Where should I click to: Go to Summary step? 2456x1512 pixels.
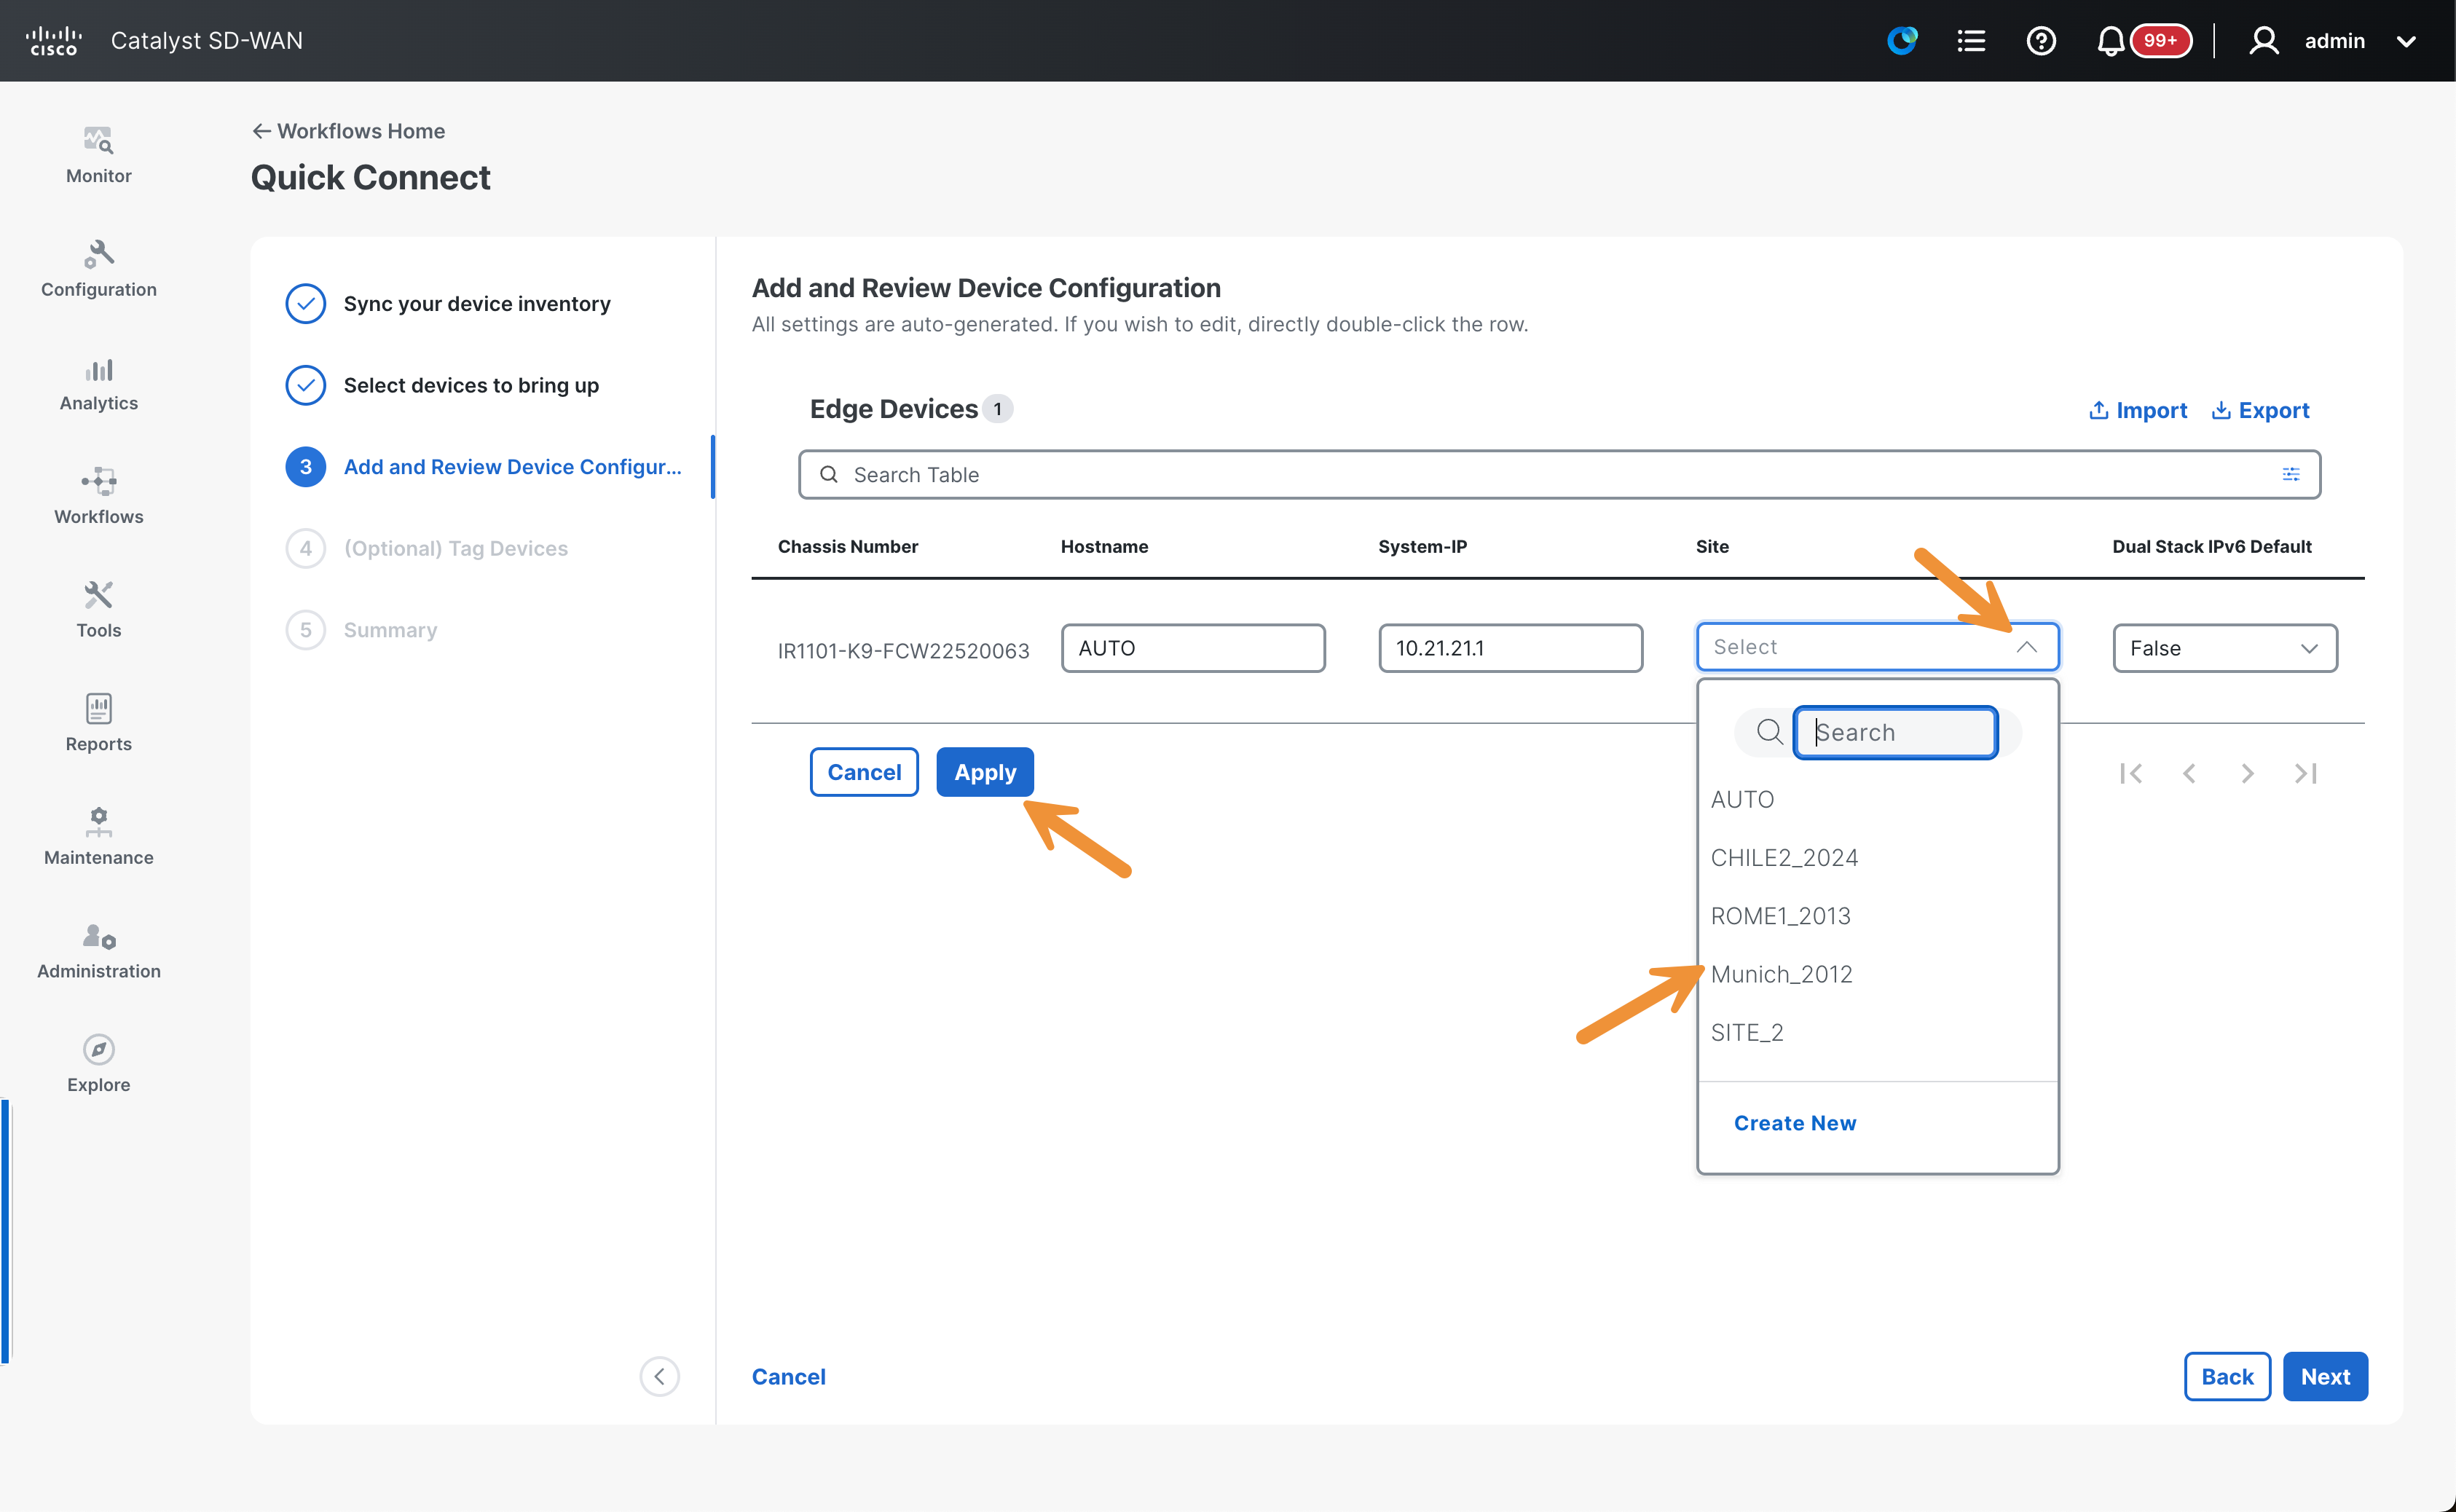[362, 629]
